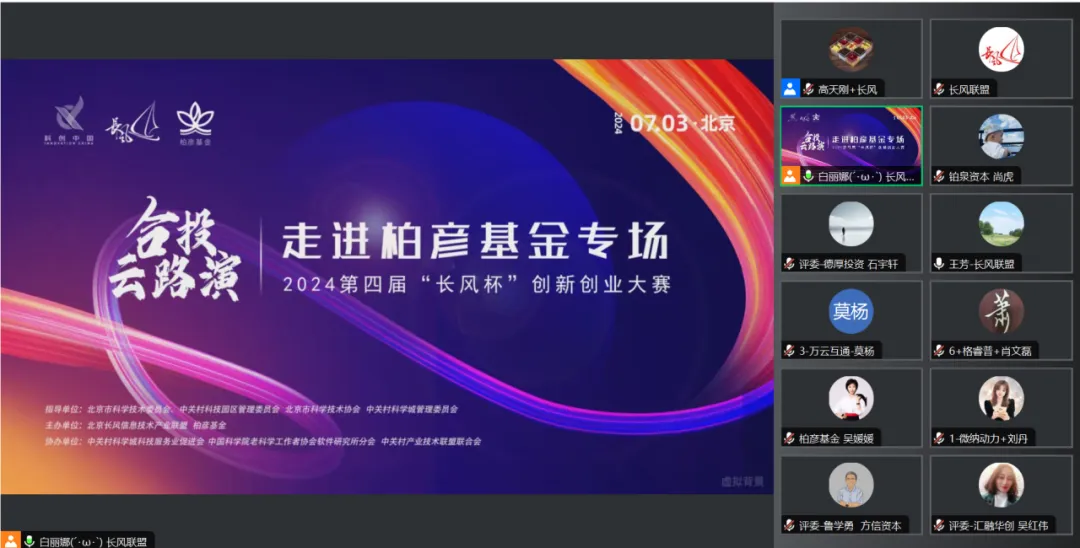Click the 指导单位 line on the slide

point(251,409)
